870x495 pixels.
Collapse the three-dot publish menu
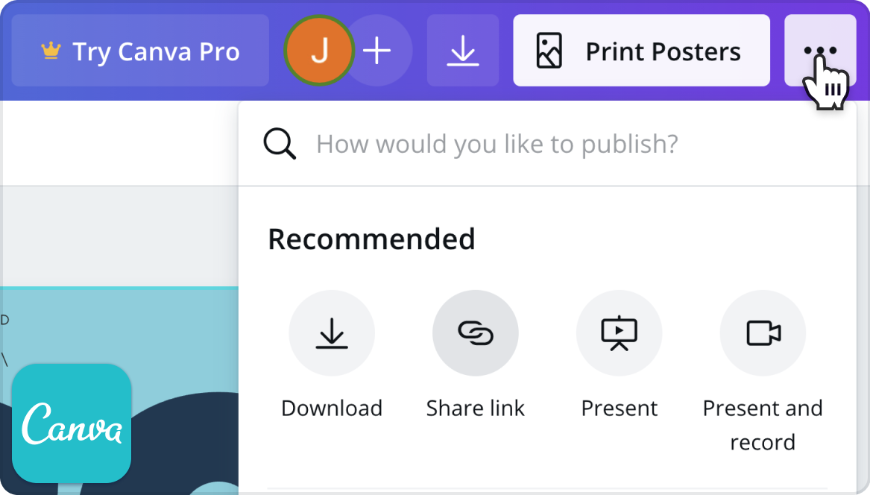(x=820, y=51)
